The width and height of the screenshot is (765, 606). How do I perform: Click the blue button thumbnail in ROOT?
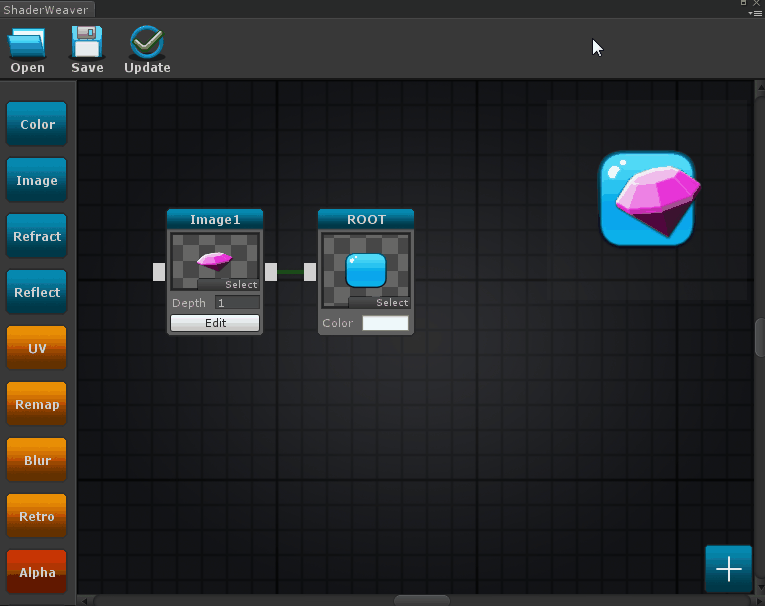(366, 270)
